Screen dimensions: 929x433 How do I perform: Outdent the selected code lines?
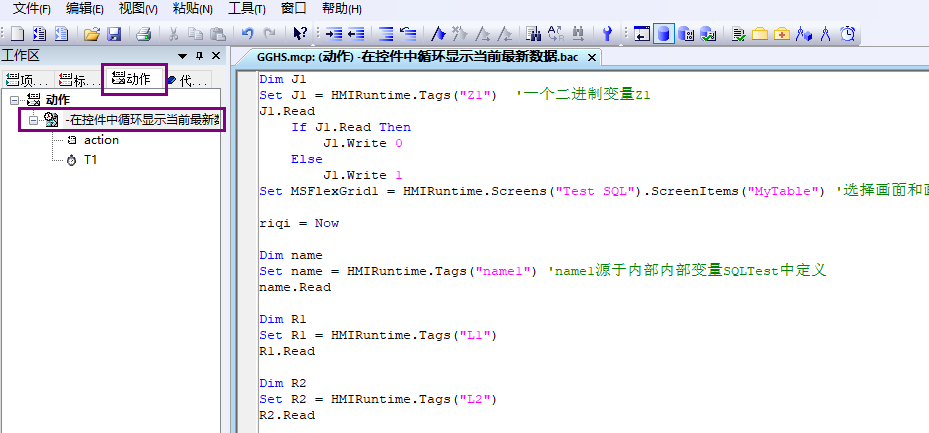(356, 34)
